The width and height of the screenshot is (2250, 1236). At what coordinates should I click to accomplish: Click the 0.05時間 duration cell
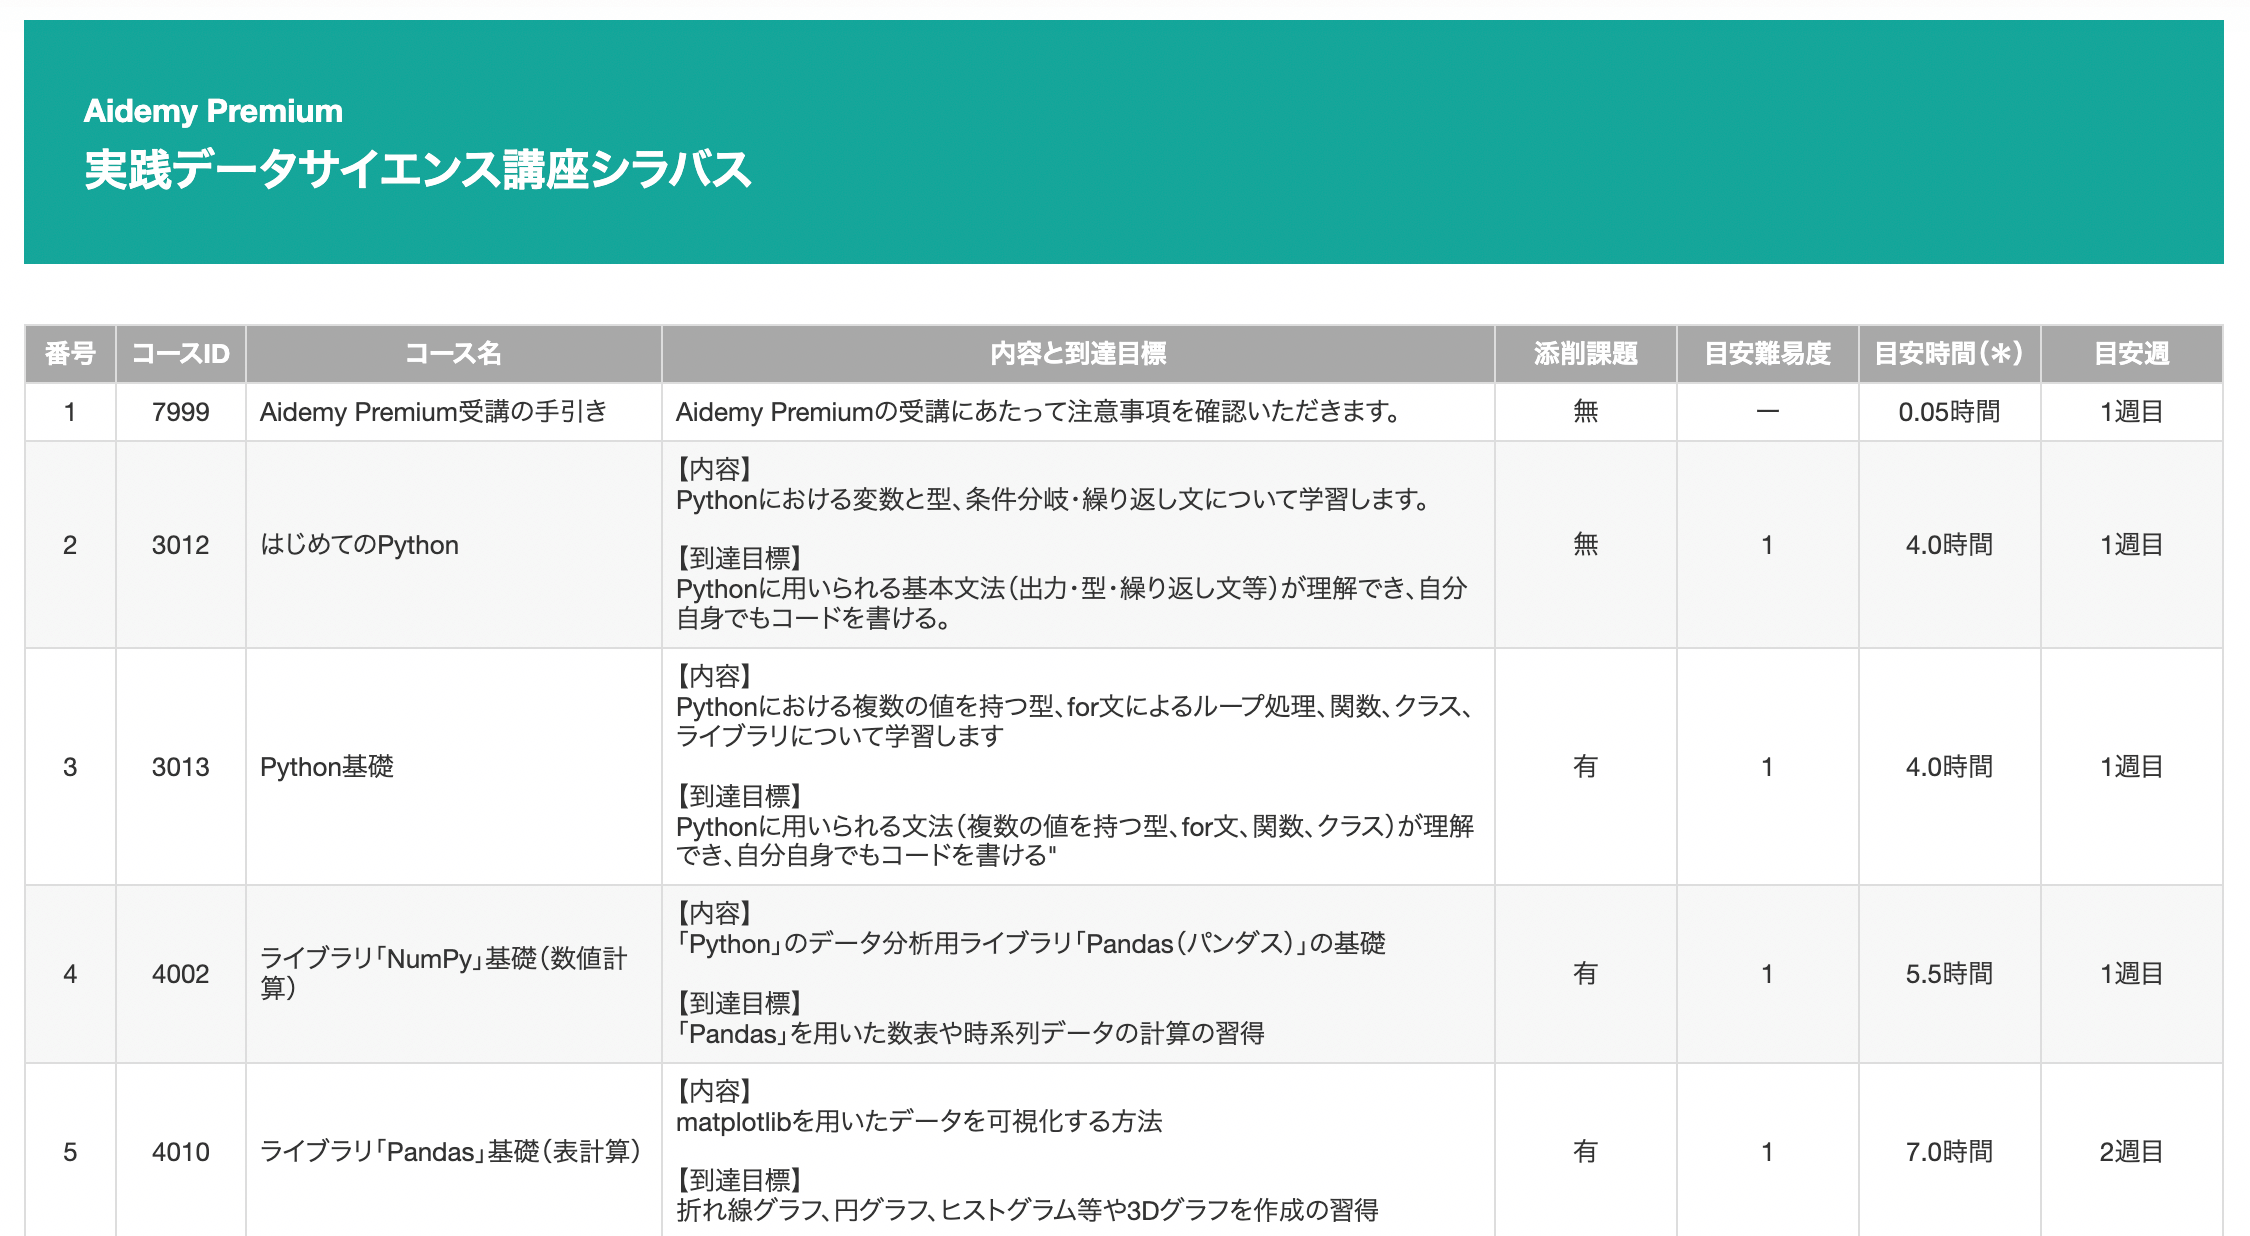1949,412
